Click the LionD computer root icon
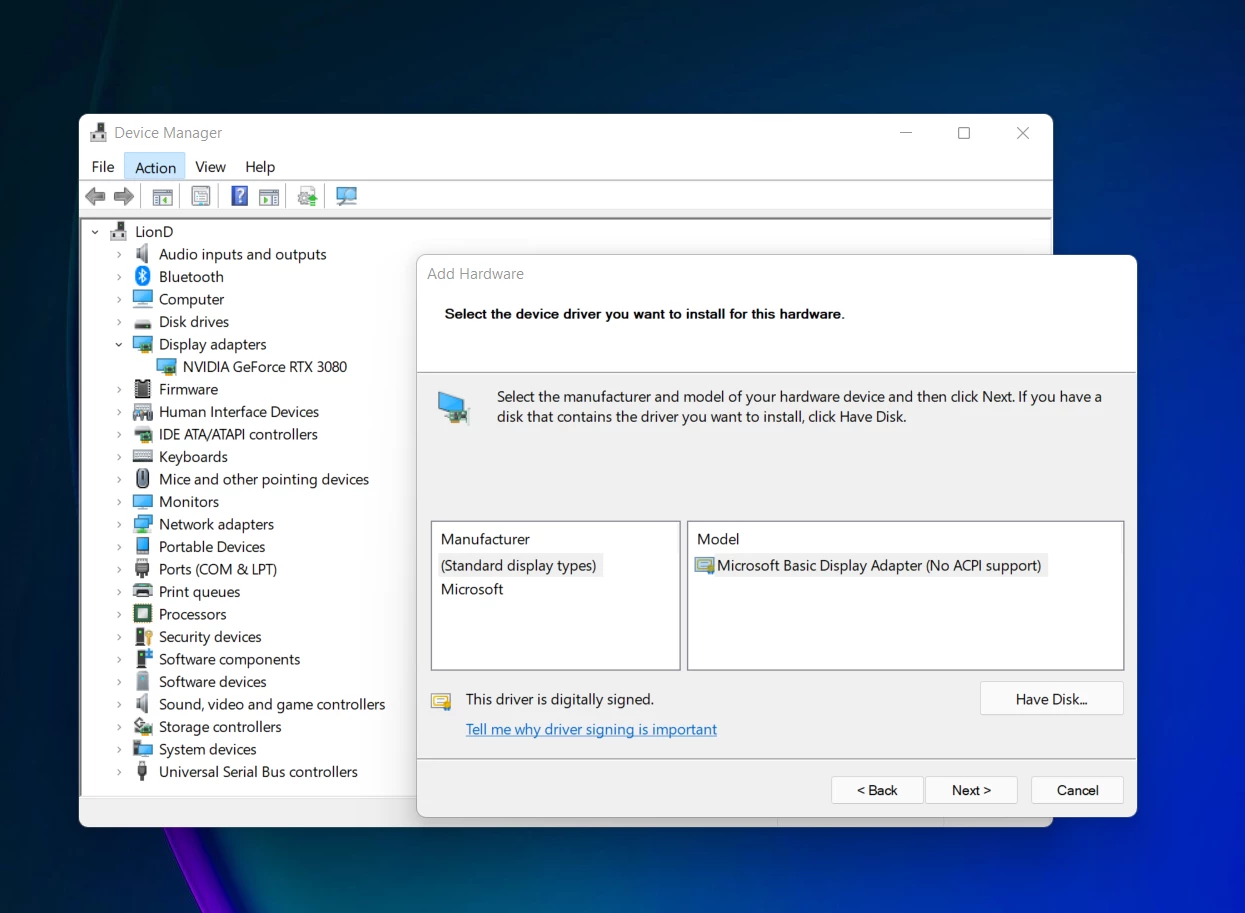 point(119,231)
